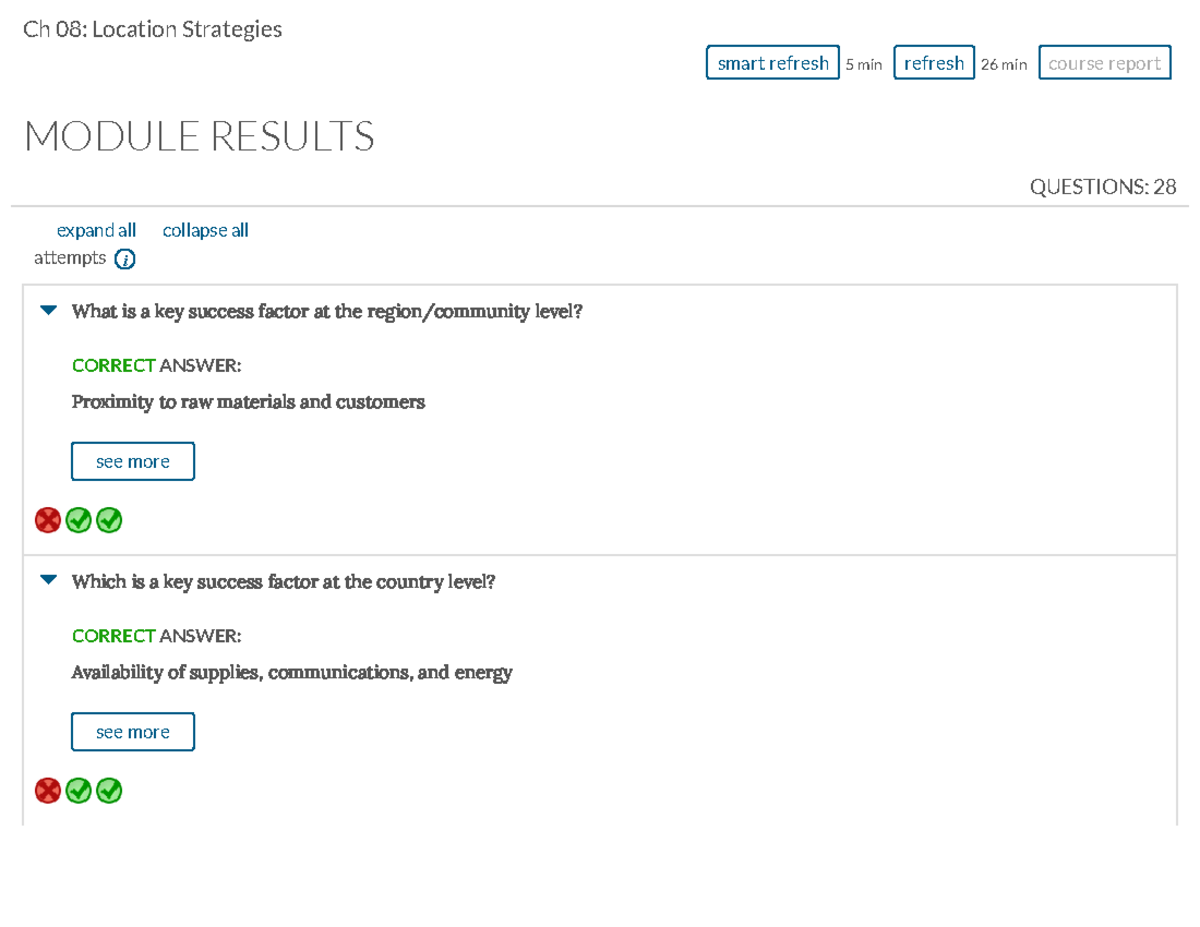Click the last green attempt icon for second question

108,790
